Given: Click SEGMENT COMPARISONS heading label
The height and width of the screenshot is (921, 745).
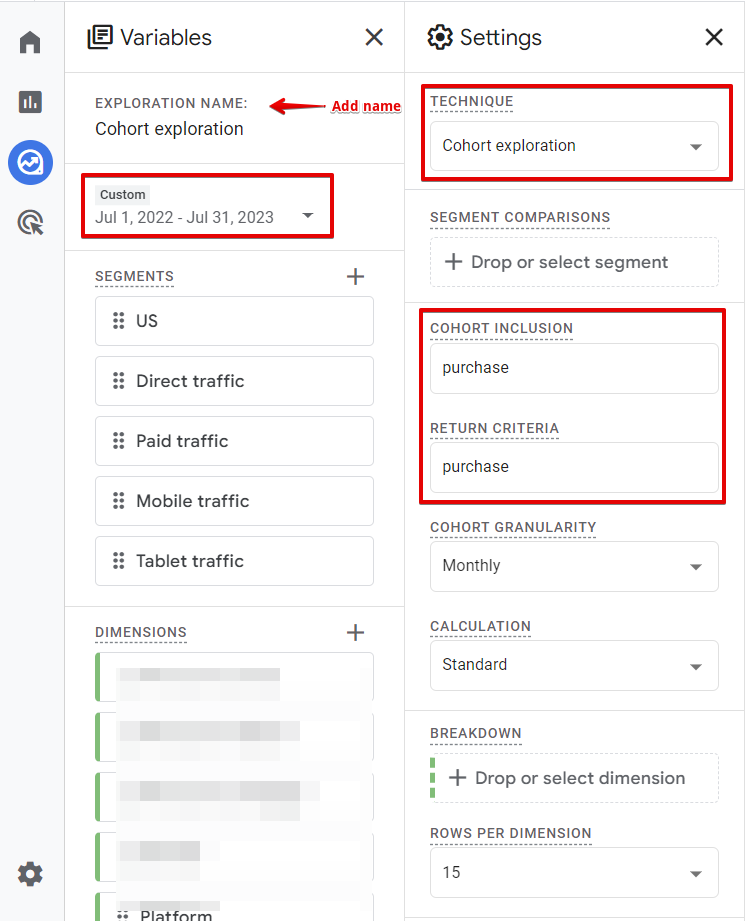Looking at the screenshot, I should tap(520, 217).
